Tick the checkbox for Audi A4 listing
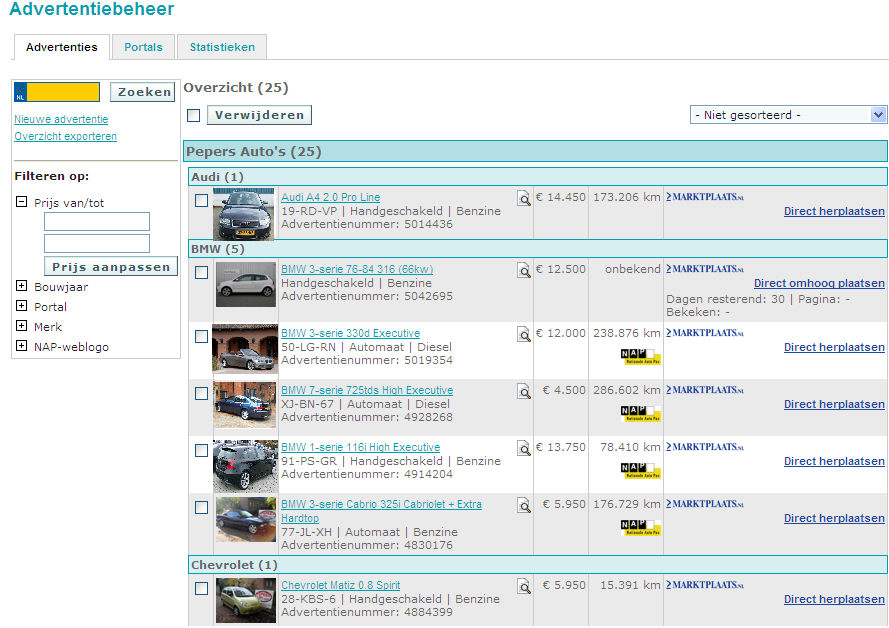Viewport: 889px width, 628px height. (201, 200)
